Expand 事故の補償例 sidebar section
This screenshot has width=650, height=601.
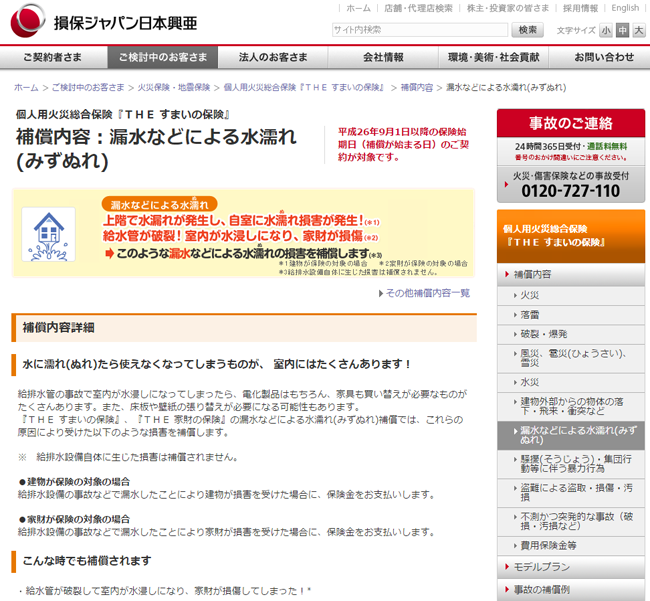click(x=571, y=589)
